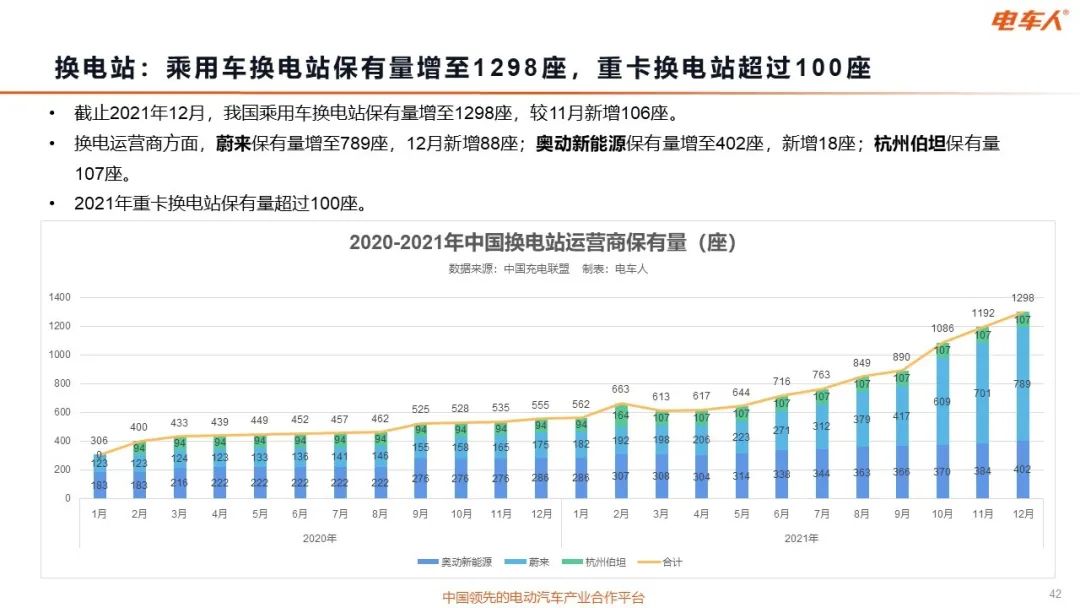This screenshot has width=1080, height=608.
Task: Click the bold 奥动新能源 in the bullet text
Action: click(581, 143)
